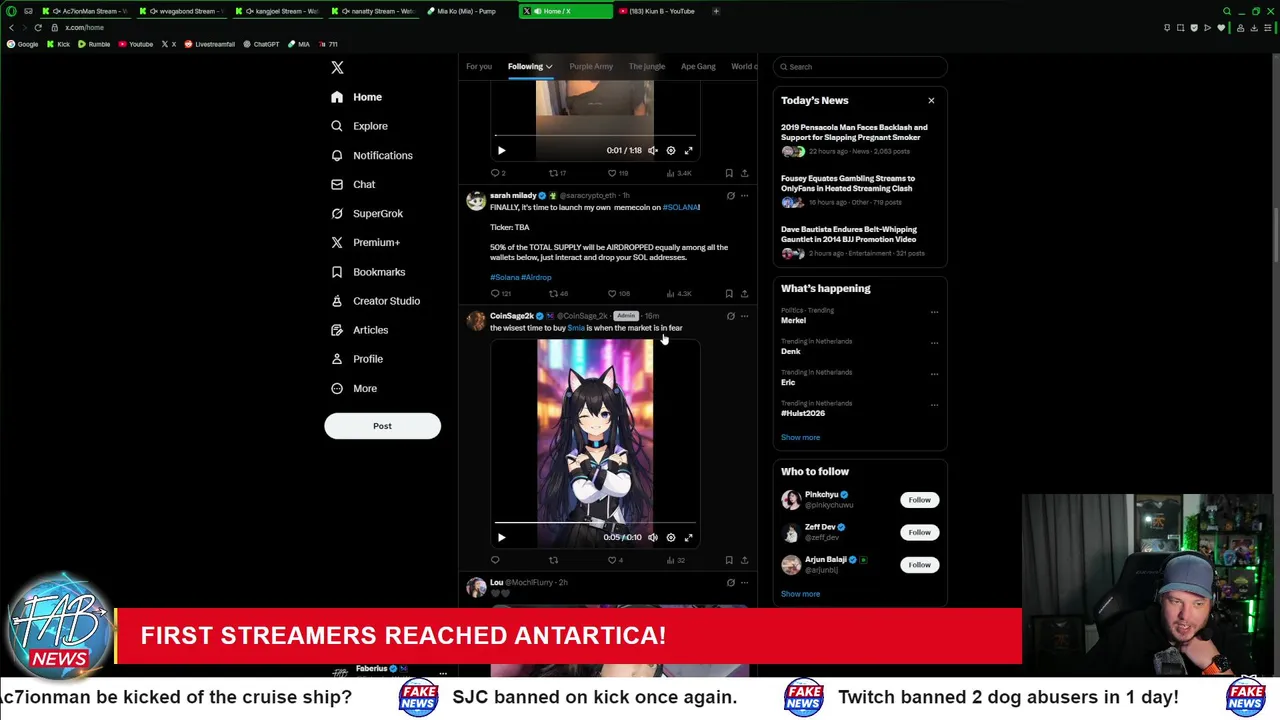
Task: Switch to The Jungle tab
Action: pyautogui.click(x=647, y=67)
